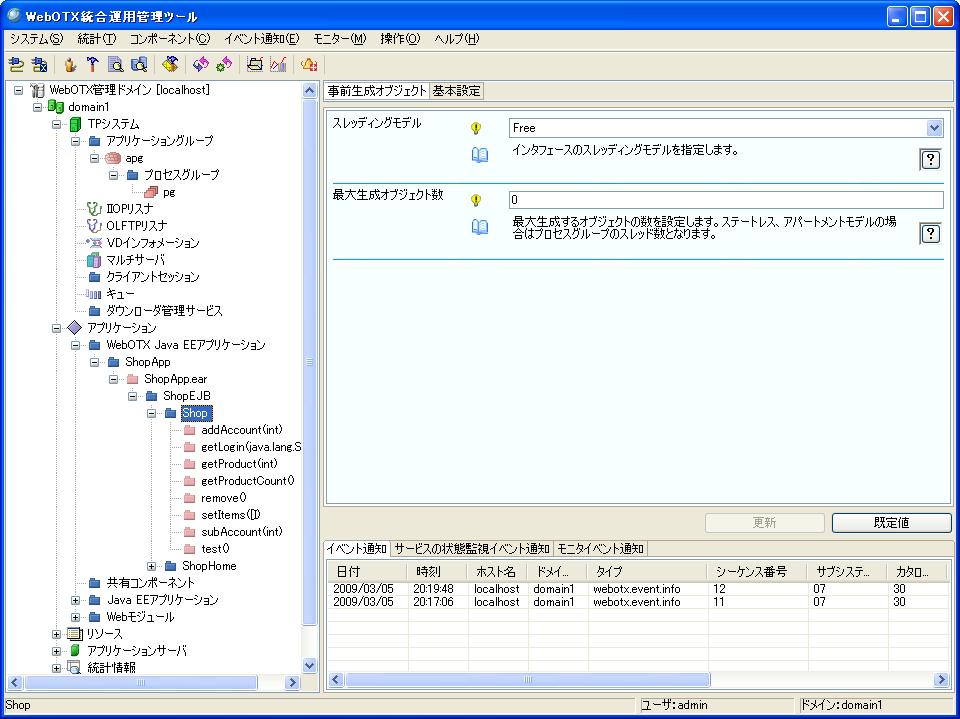Select the addAccount(int) method in tree
This screenshot has width=960, height=719.
pos(241,430)
